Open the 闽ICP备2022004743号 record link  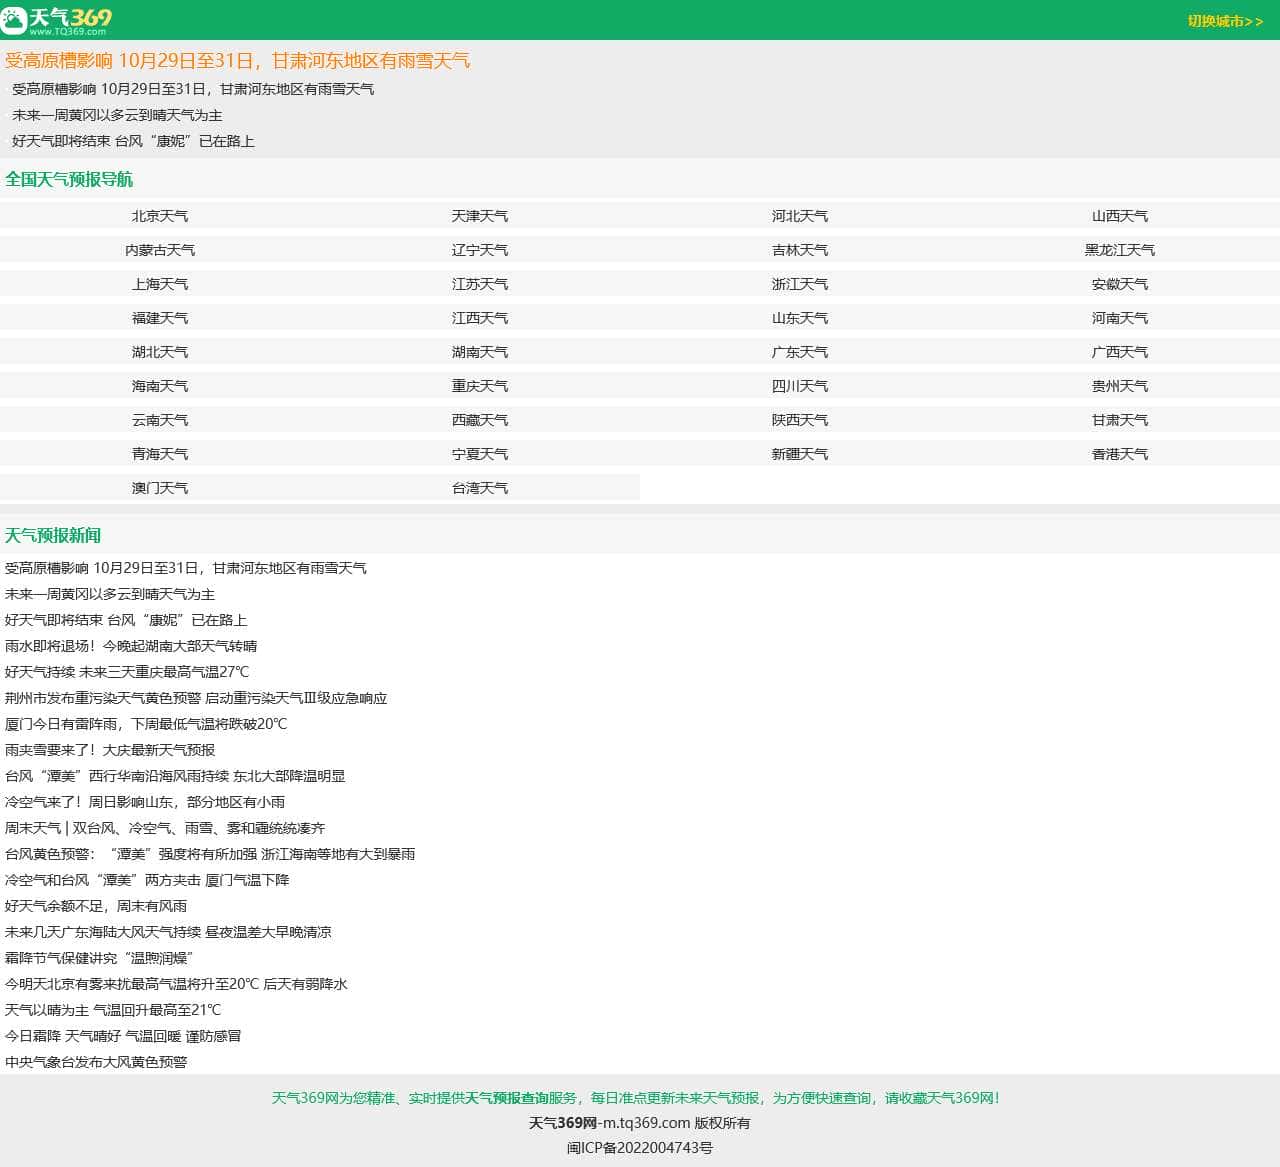tap(640, 1148)
